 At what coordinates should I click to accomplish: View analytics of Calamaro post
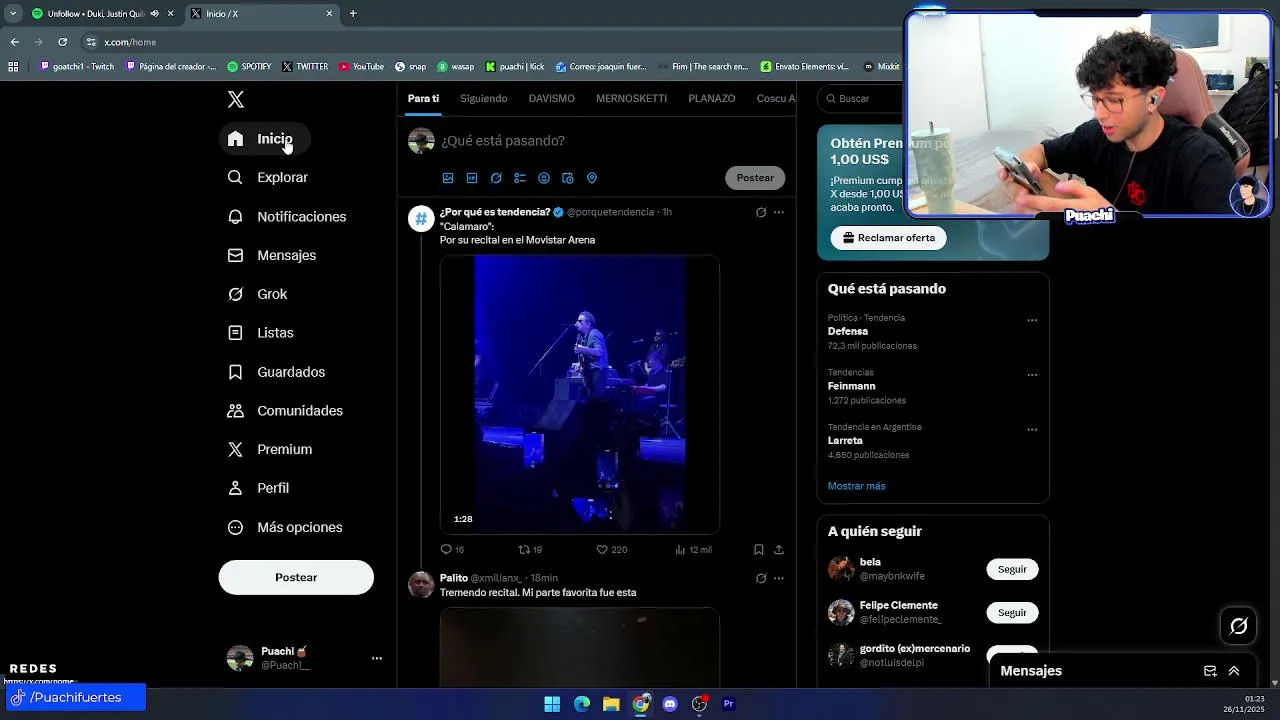coord(693,550)
